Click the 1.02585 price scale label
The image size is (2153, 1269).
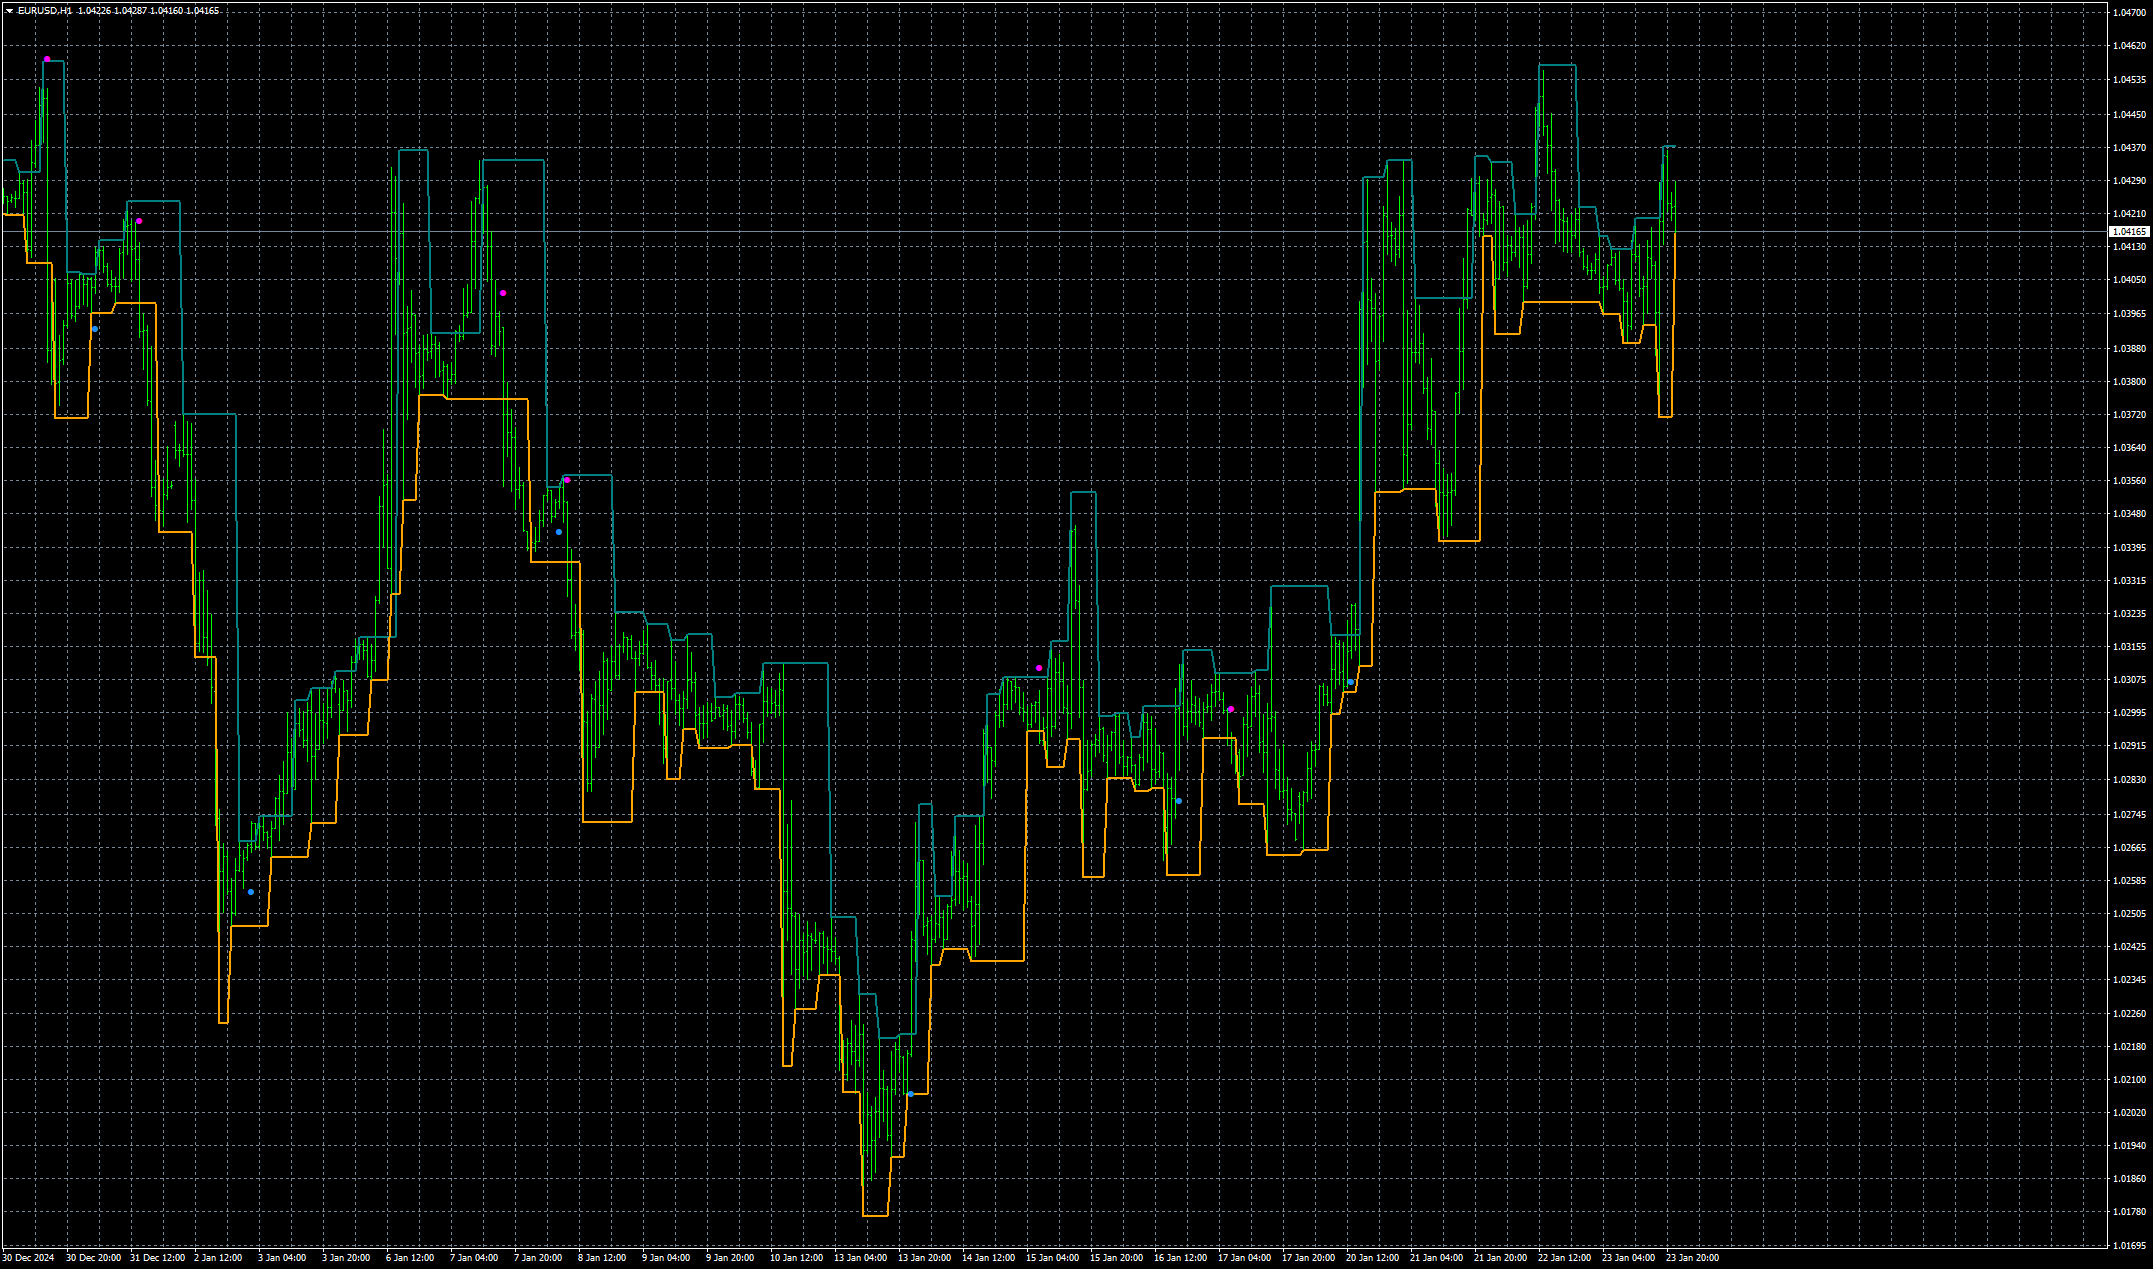[x=2130, y=881]
